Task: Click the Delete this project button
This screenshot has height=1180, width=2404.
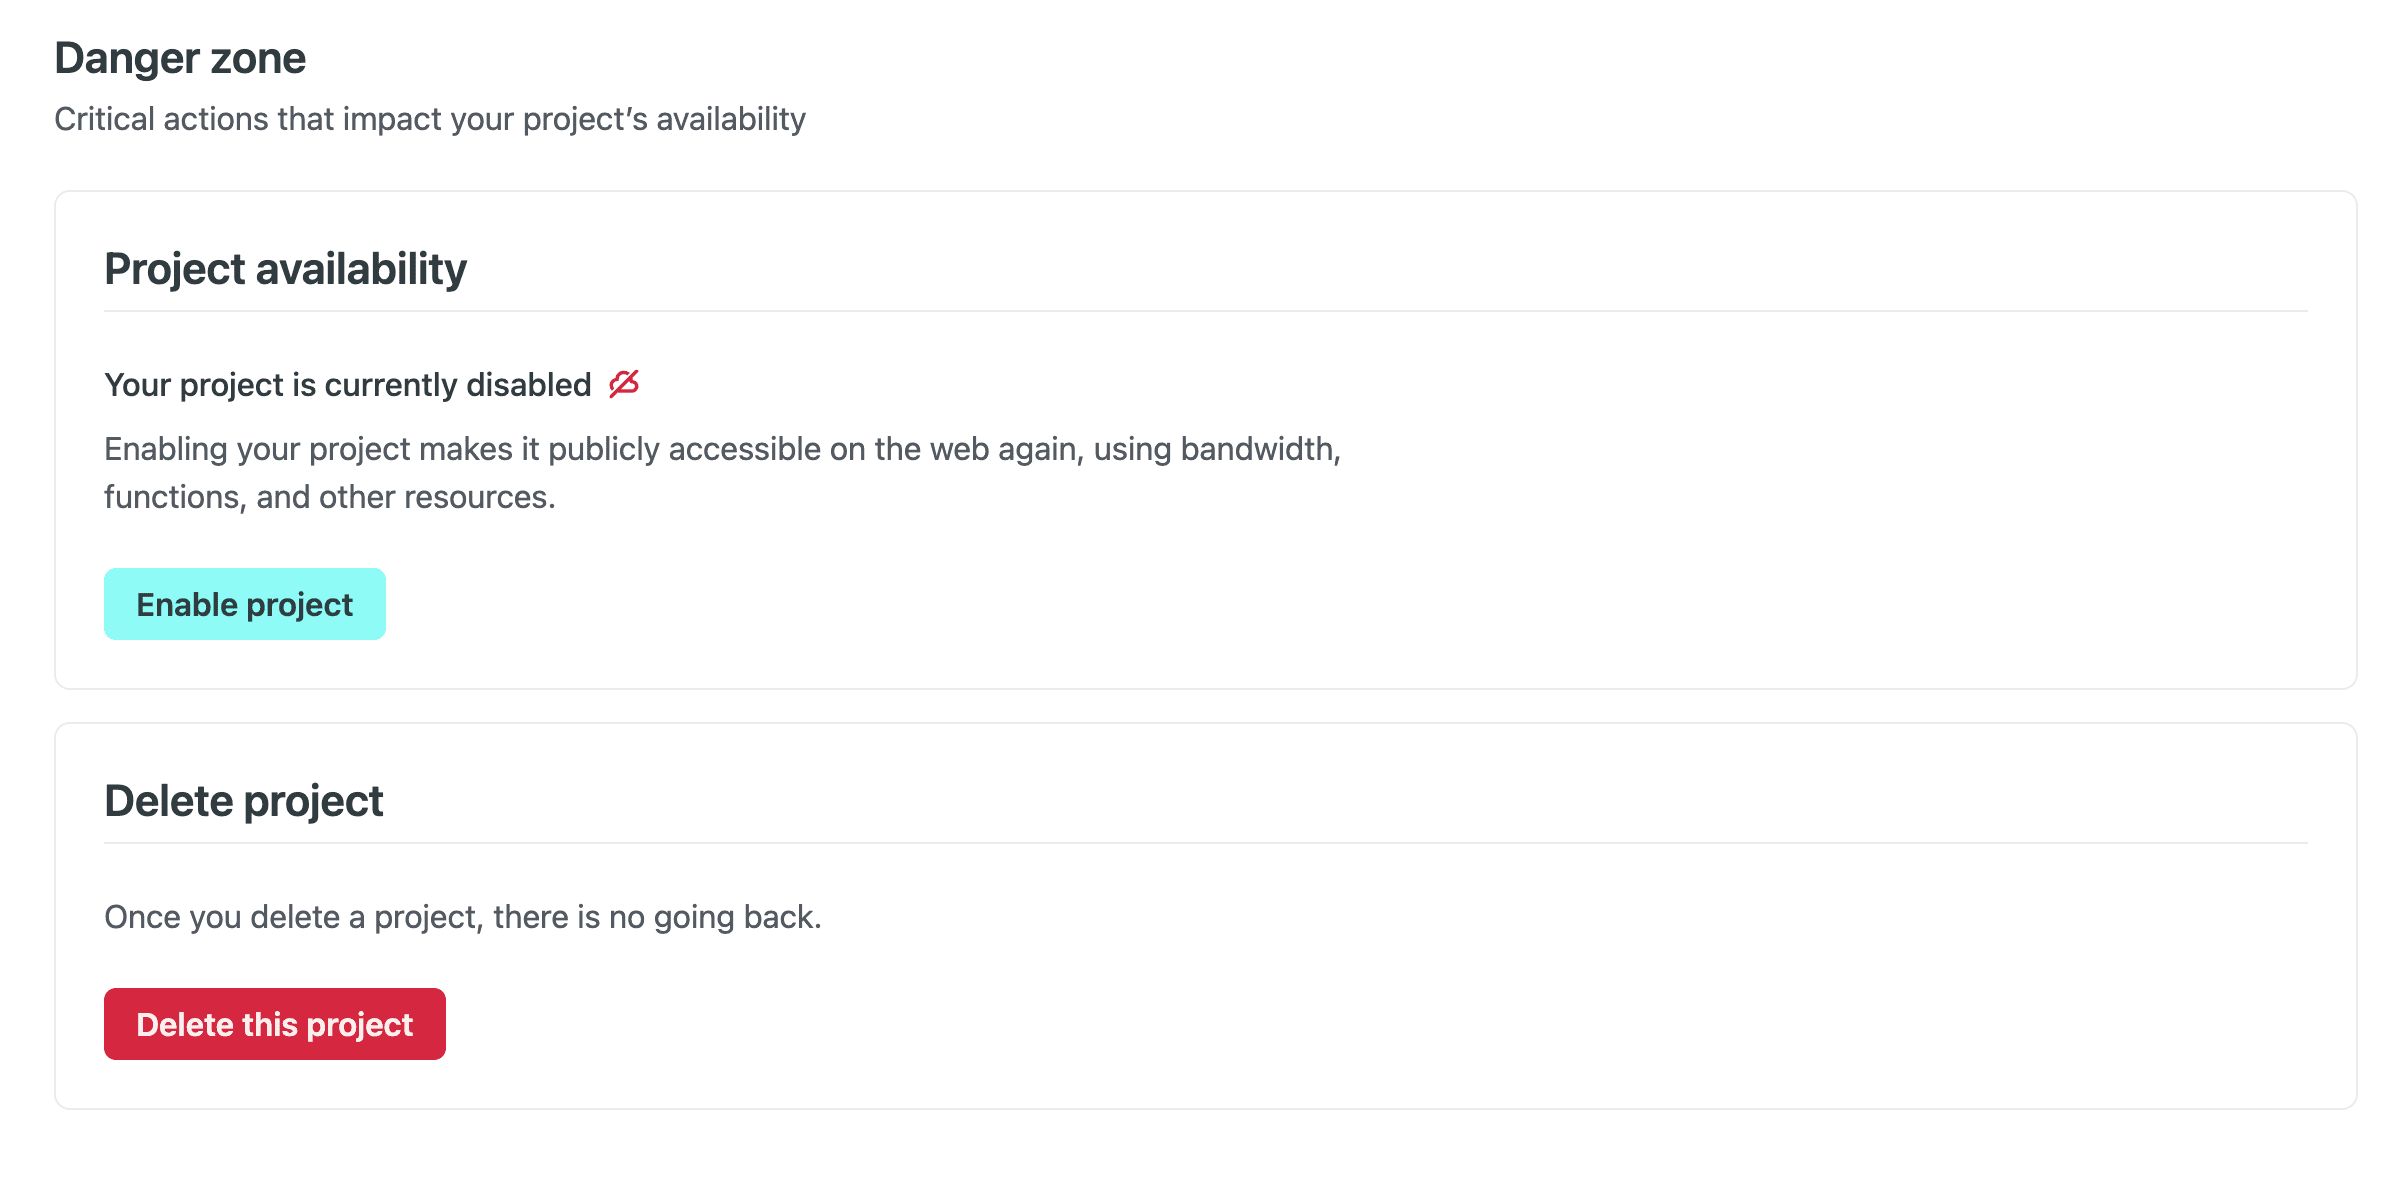Action: click(275, 1024)
